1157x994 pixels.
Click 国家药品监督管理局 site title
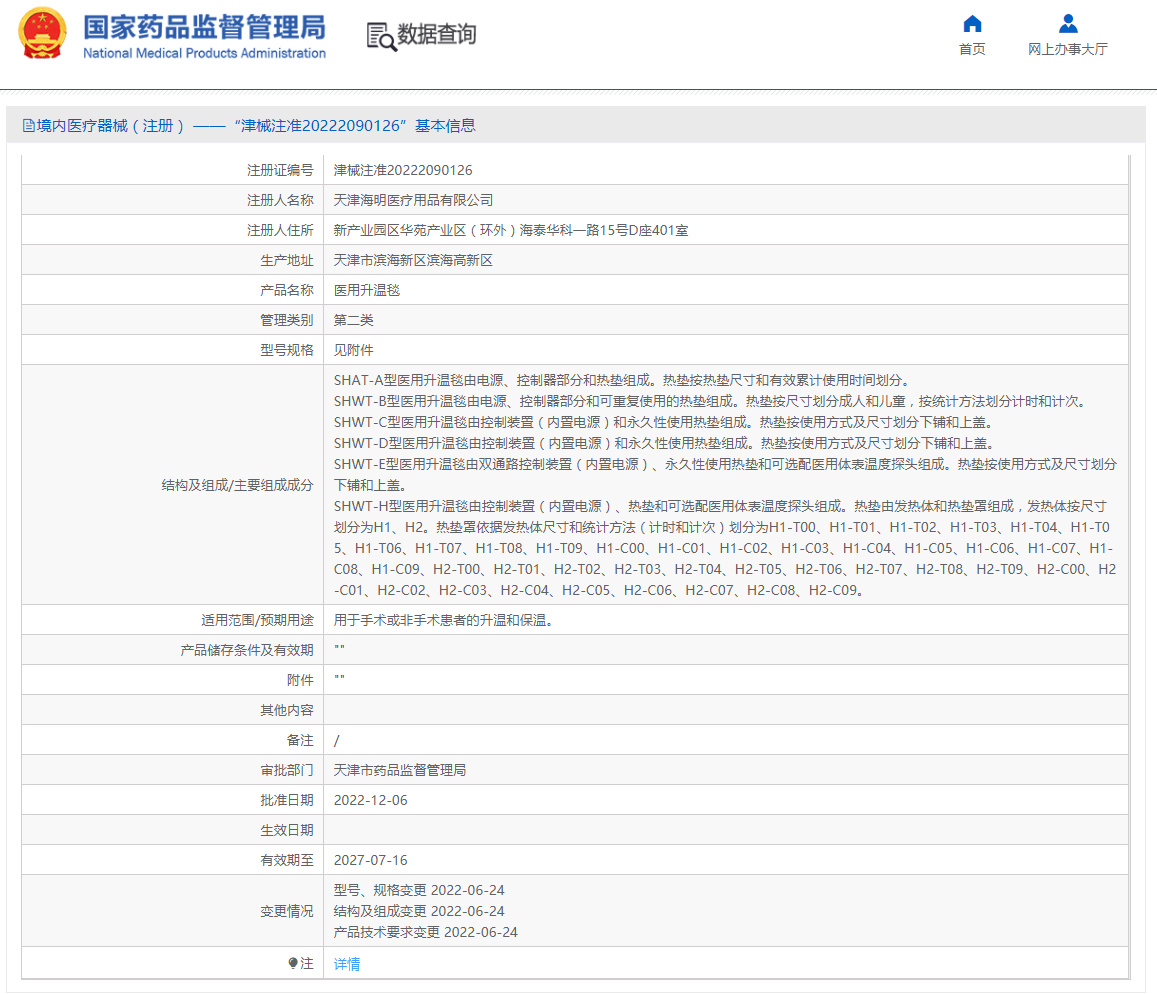click(x=204, y=27)
